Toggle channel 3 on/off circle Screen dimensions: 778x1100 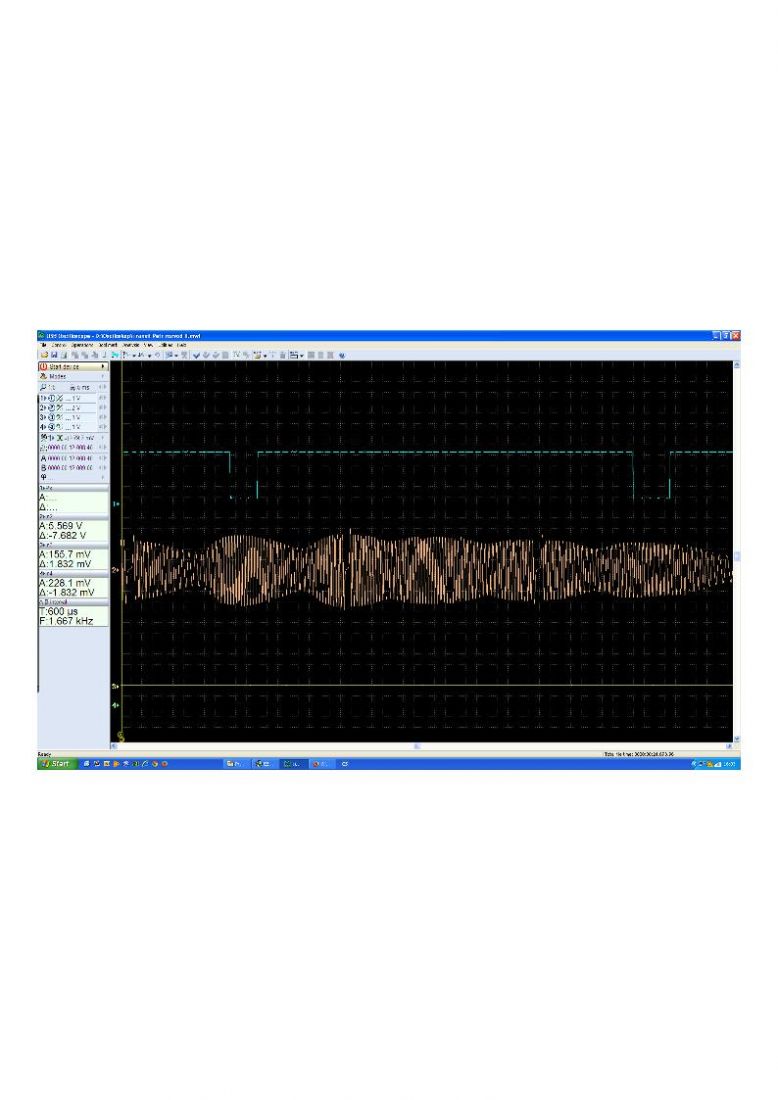52,417
